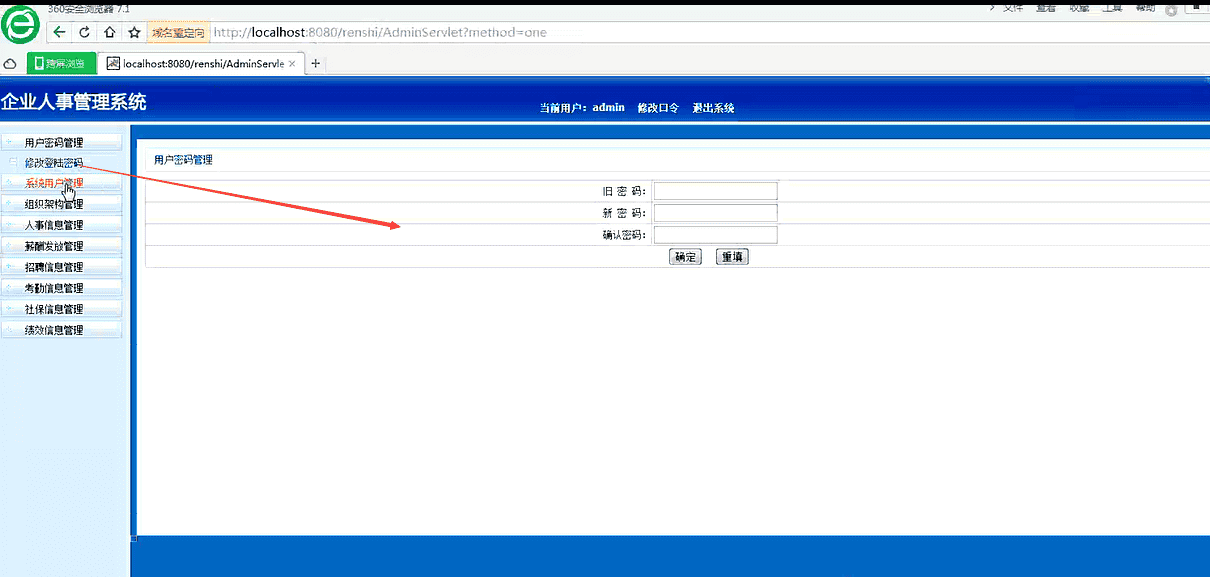Click the page favicon on the localhost tab
This screenshot has height=577, width=1210.
113,64
